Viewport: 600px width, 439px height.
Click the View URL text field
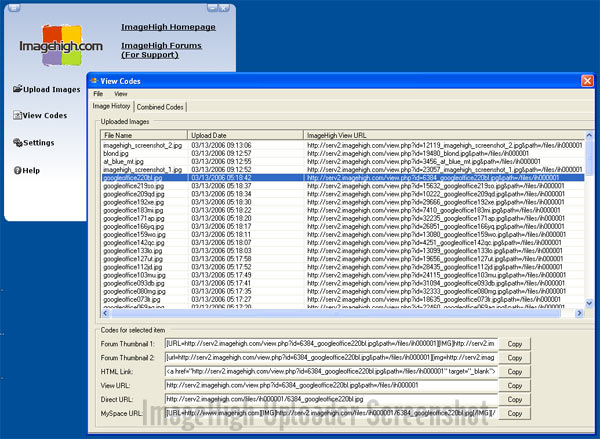tap(331, 385)
